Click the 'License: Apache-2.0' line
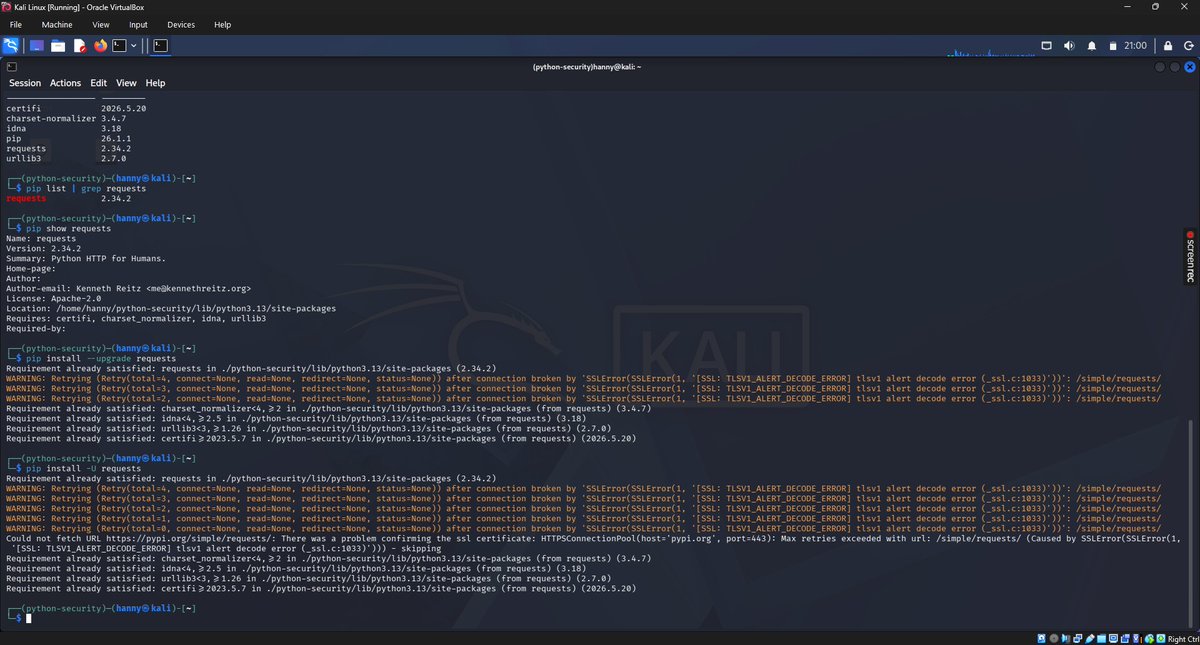This screenshot has height=645, width=1200. click(x=54, y=298)
